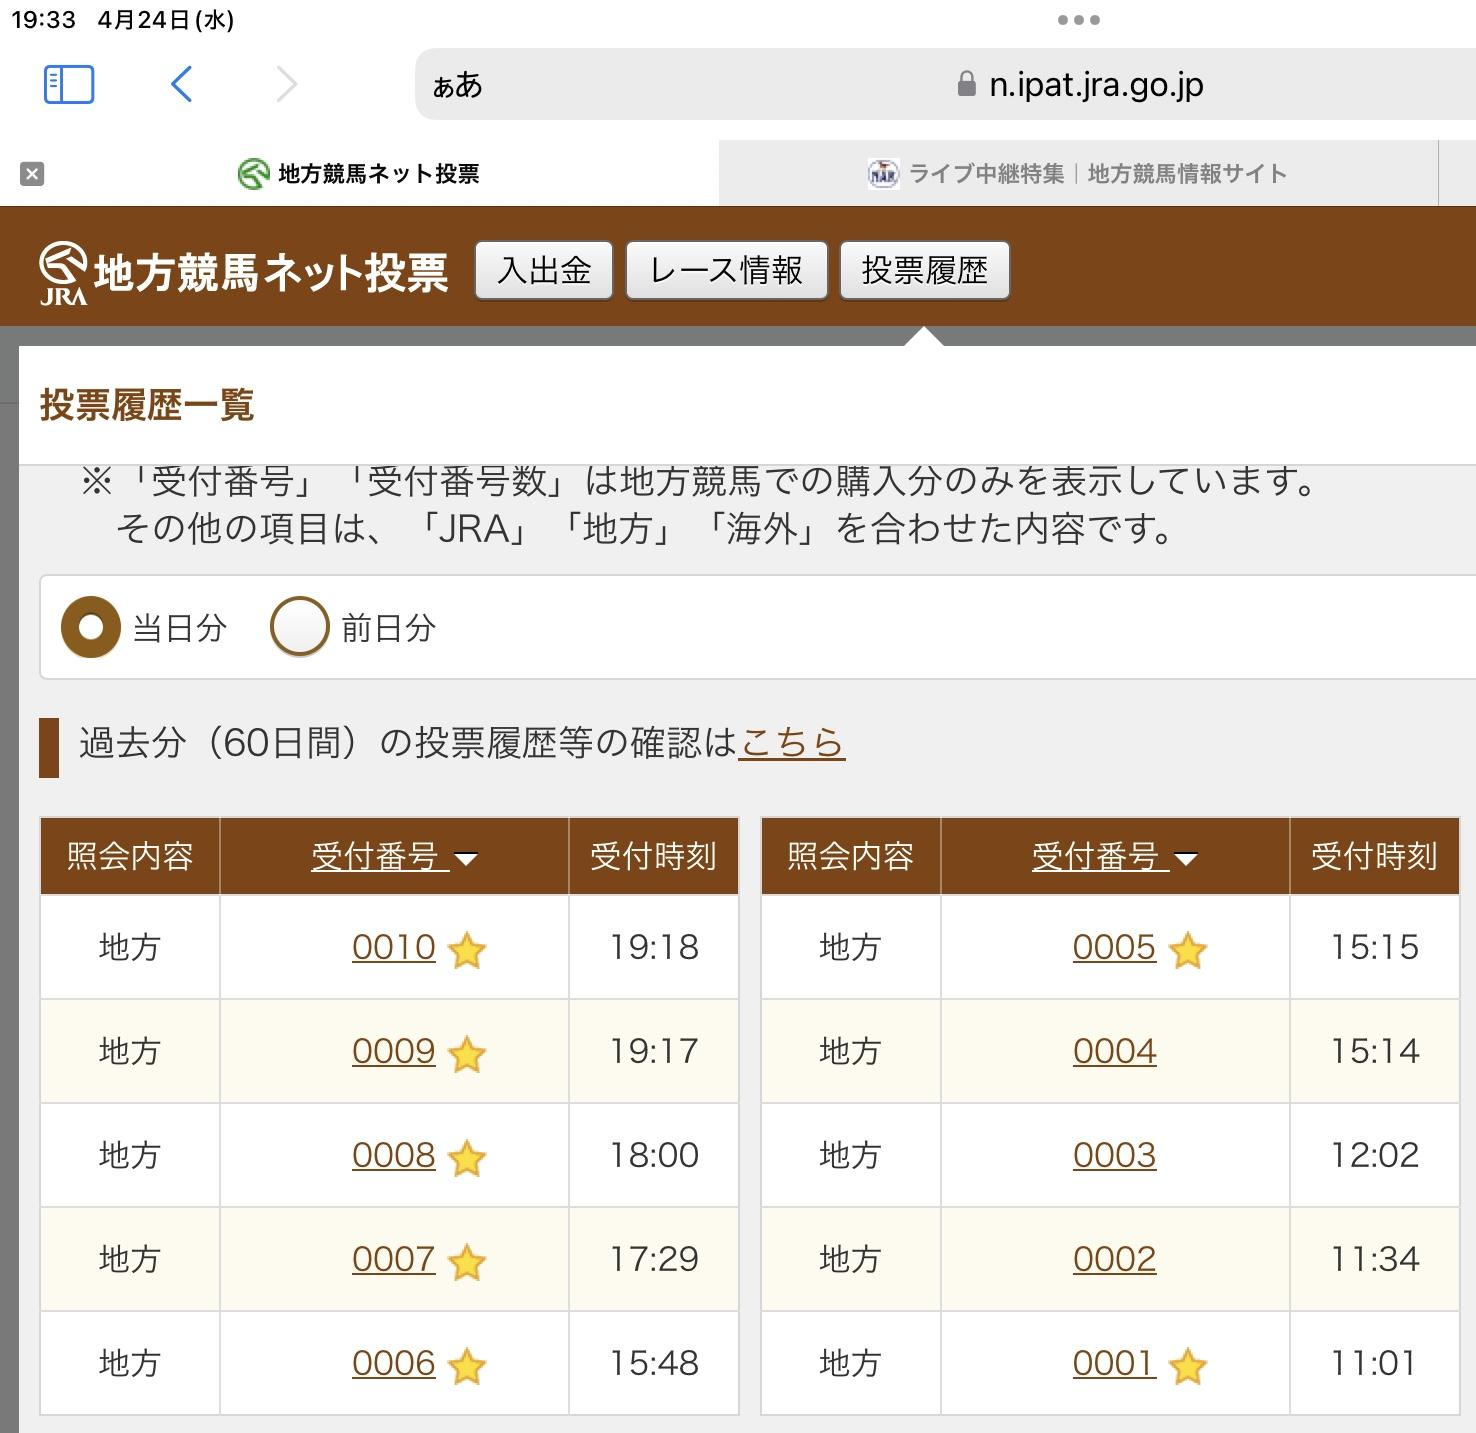Open the あぁ reader text-size menu
The image size is (1476, 1433).
(x=457, y=86)
